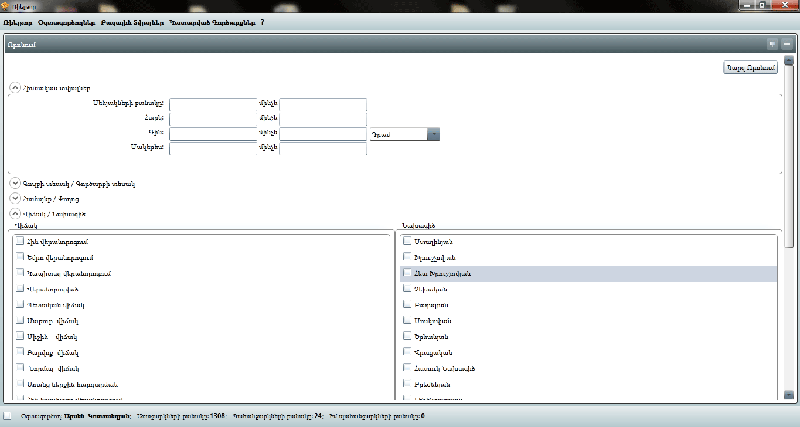Image resolution: width=800 pixels, height=427 pixels.
Task: Check the eighth condition list checkbox
Action: click(x=20, y=351)
